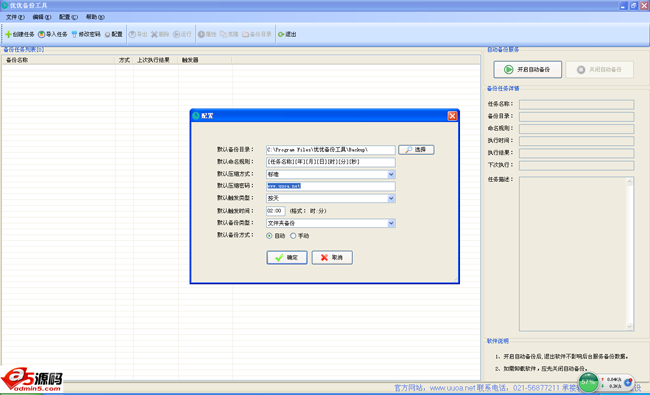The width and height of the screenshot is (650, 395).
Task: Open the 文件 menu
Action: tap(15, 17)
